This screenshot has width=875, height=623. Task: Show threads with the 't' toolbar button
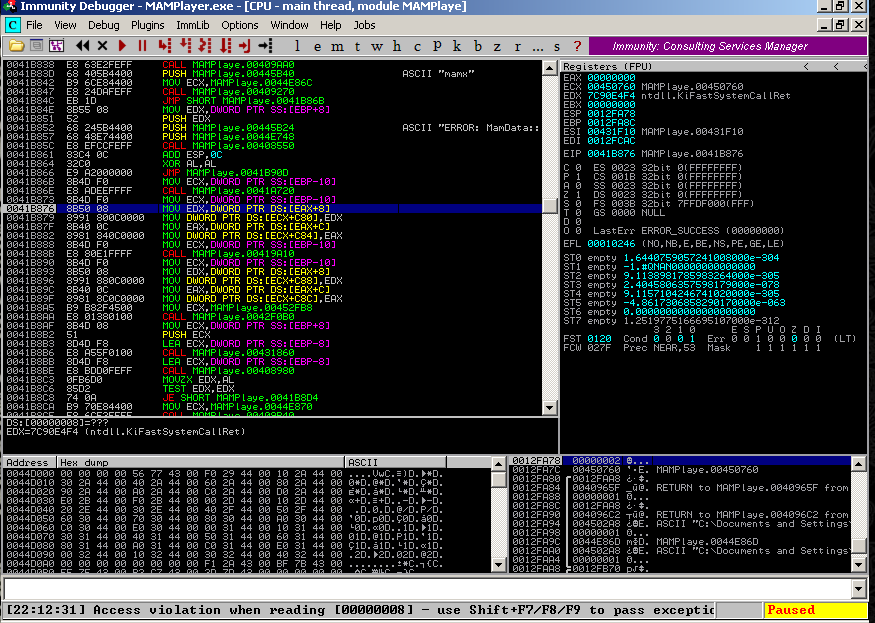(357, 46)
